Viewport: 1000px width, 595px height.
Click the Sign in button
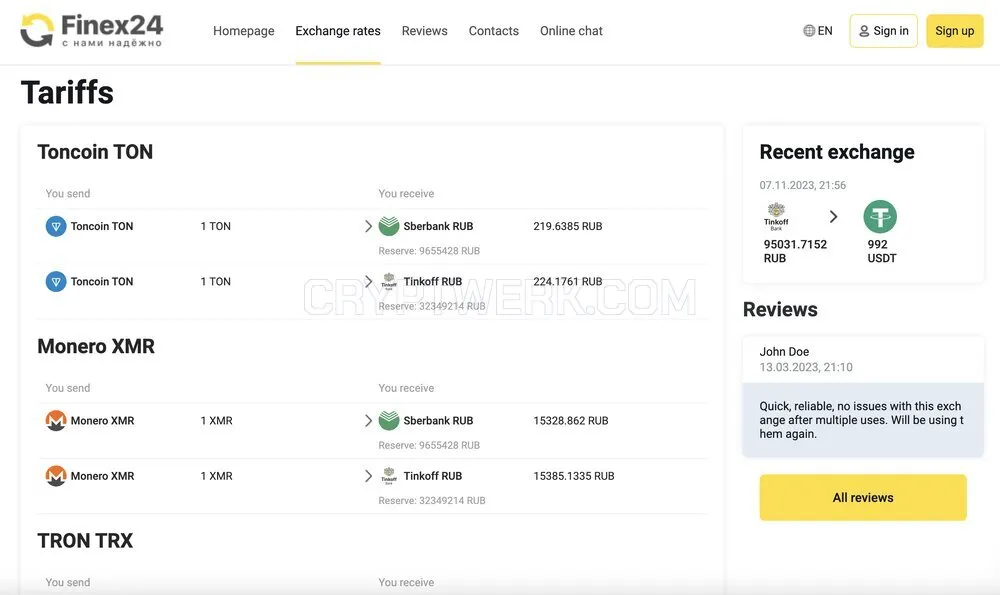tap(883, 31)
